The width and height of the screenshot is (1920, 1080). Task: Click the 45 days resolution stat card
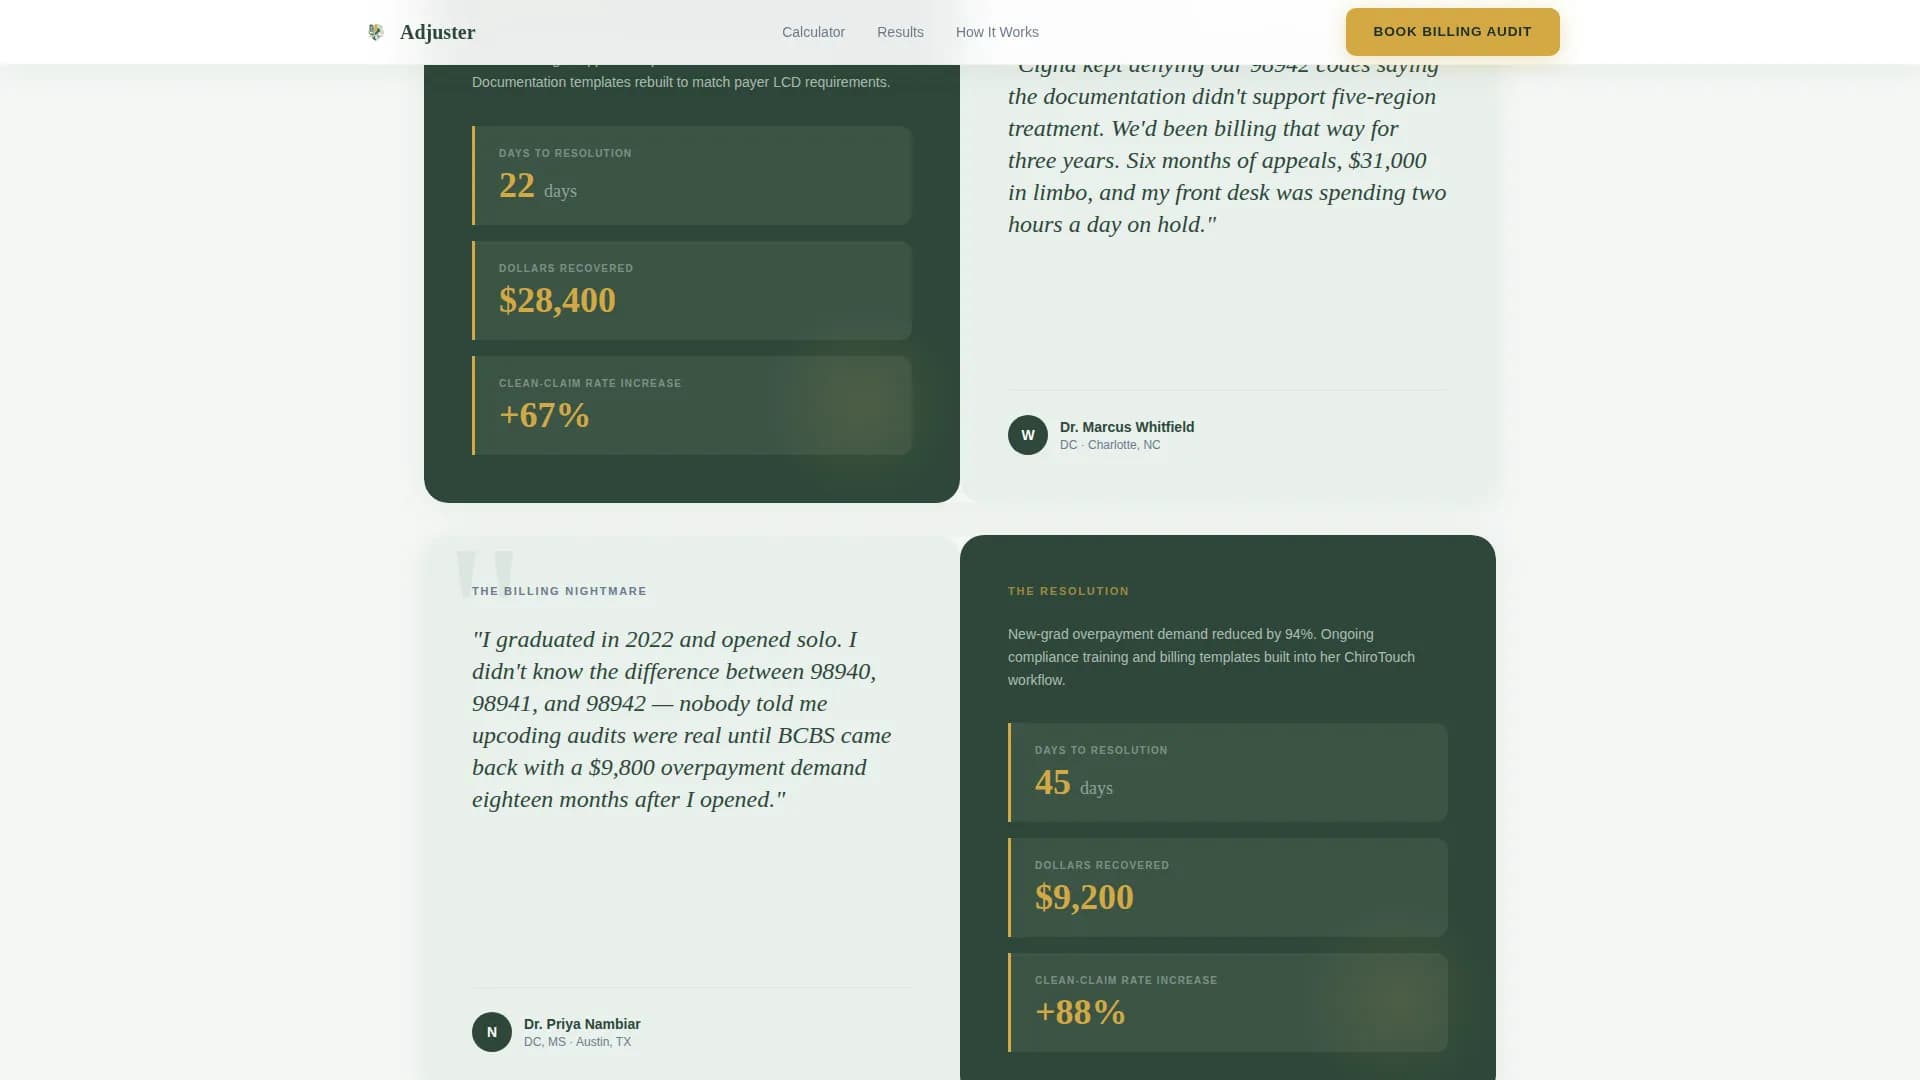pyautogui.click(x=1228, y=772)
